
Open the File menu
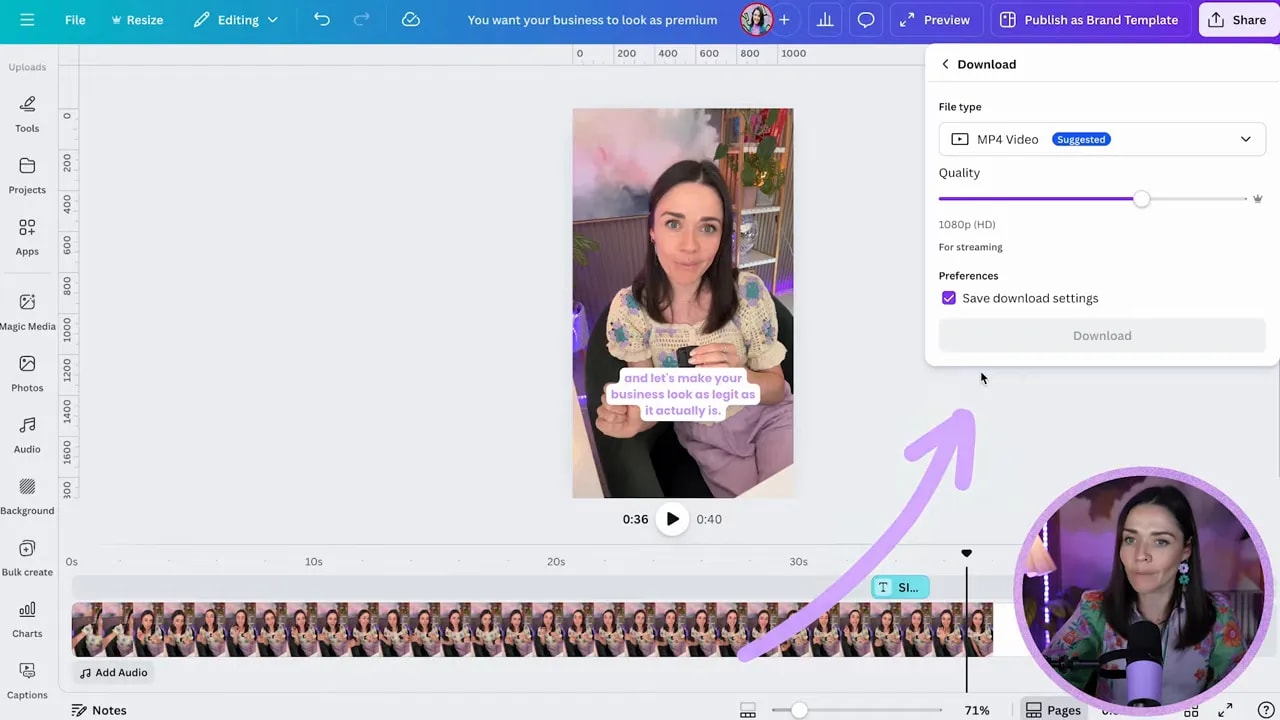click(x=75, y=20)
